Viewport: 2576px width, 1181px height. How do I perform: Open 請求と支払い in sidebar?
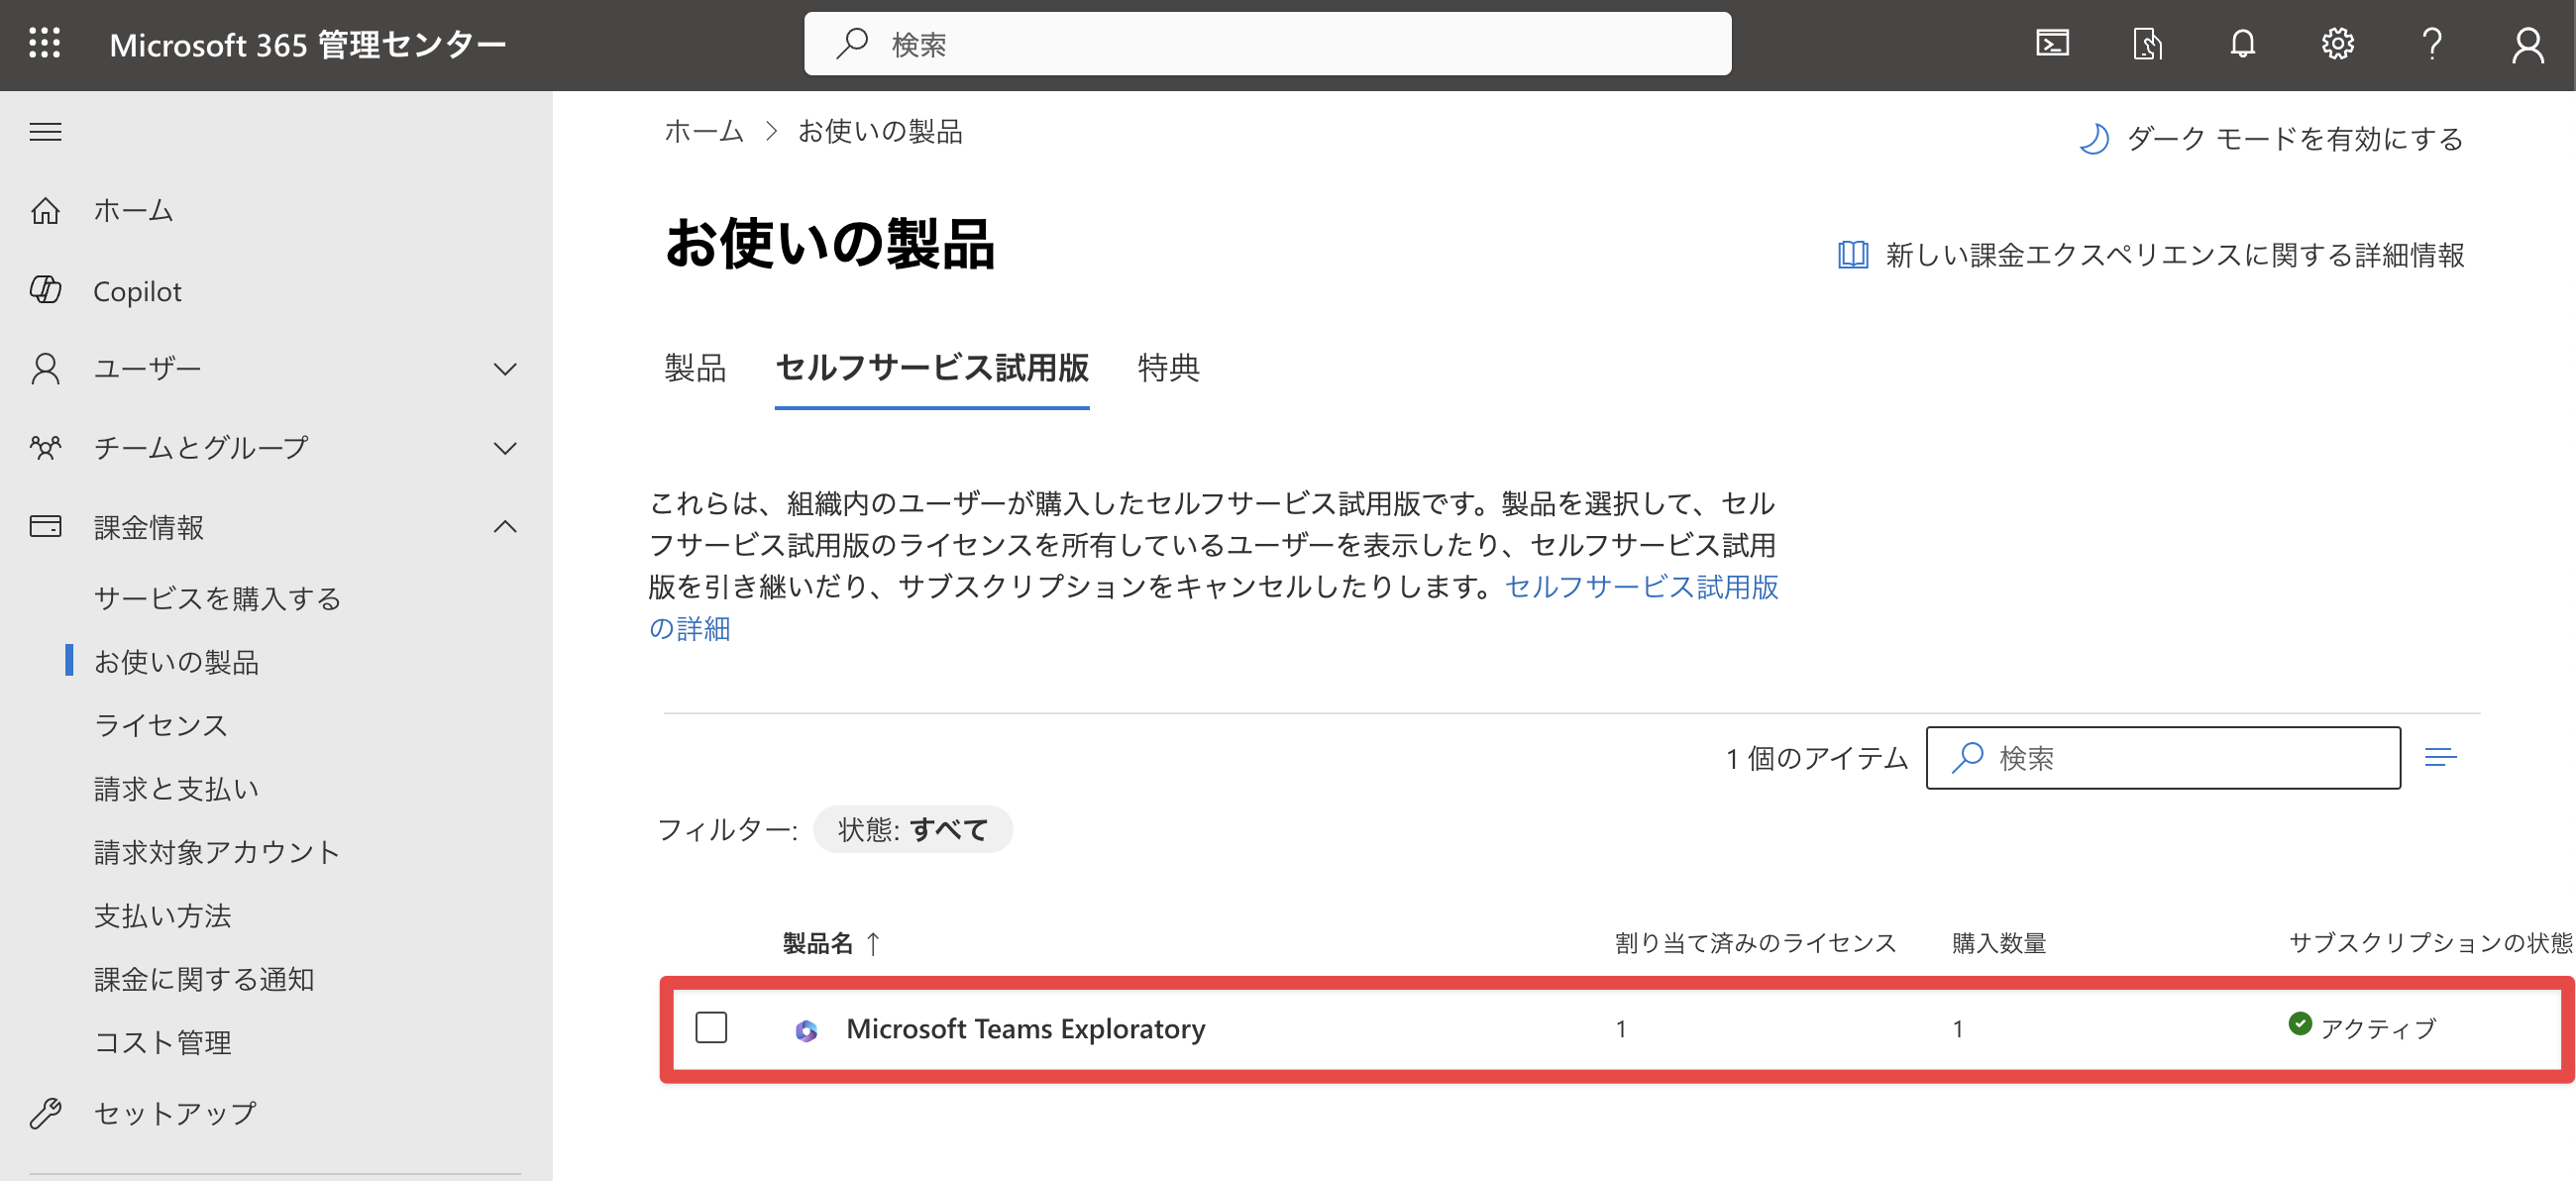pos(176,789)
